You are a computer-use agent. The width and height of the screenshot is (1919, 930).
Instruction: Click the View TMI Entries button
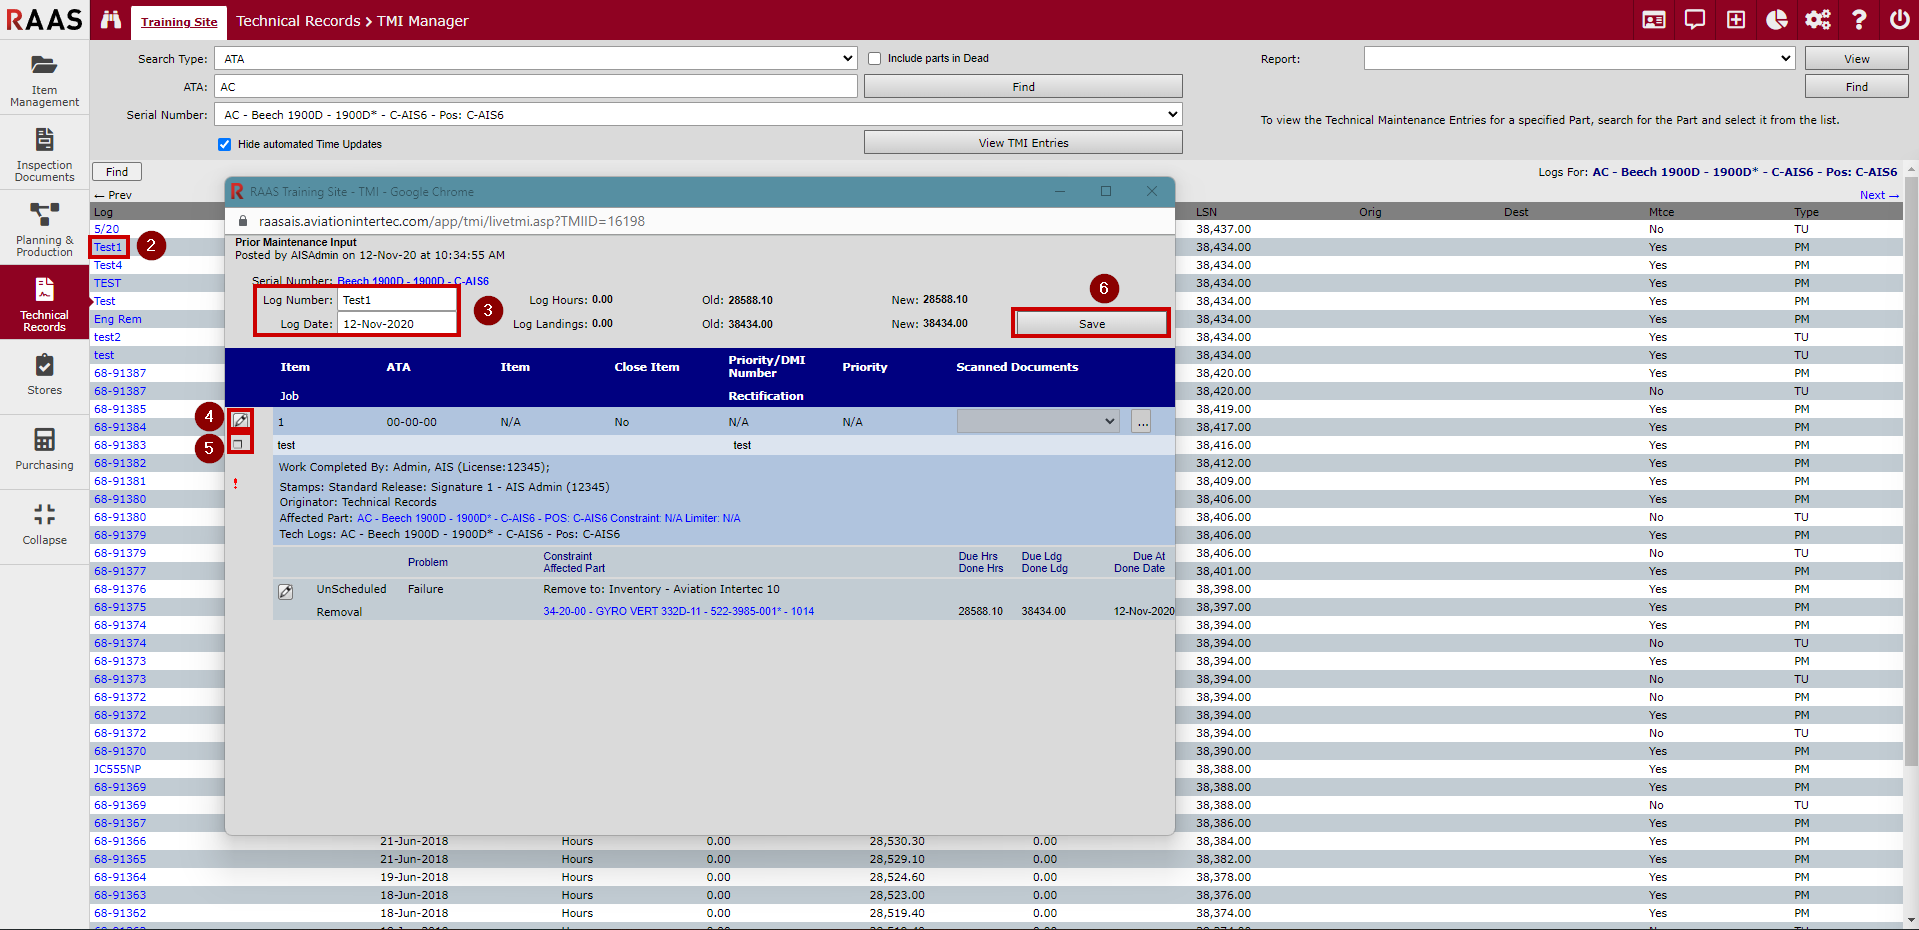pos(1023,143)
